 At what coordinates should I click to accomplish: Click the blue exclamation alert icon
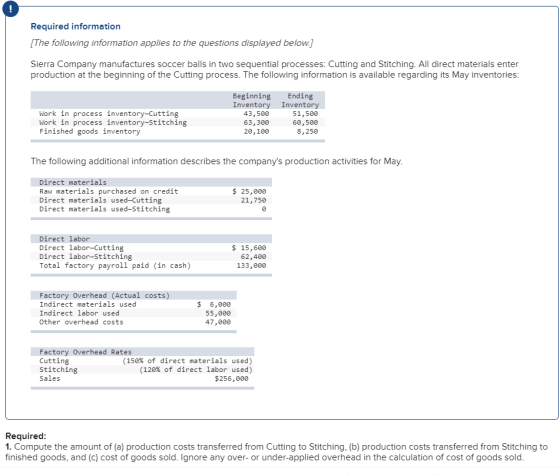click(10, 9)
